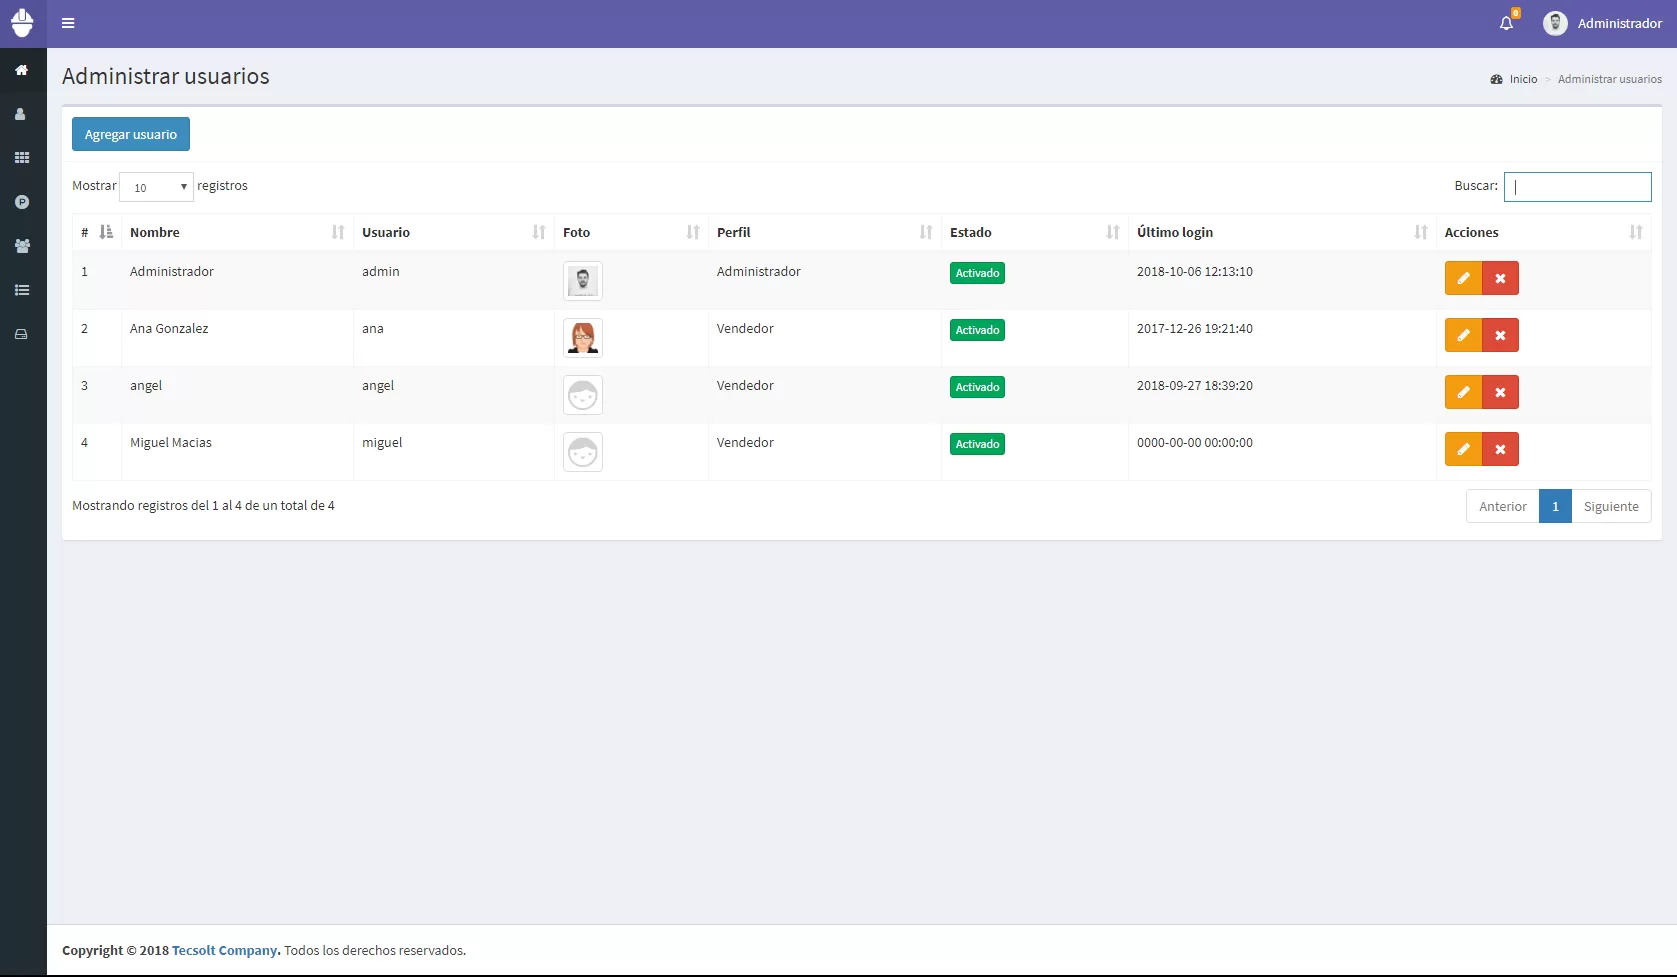Screen dimensions: 1677x977
Task: Open the single user icon in sidebar
Action: click(21, 114)
